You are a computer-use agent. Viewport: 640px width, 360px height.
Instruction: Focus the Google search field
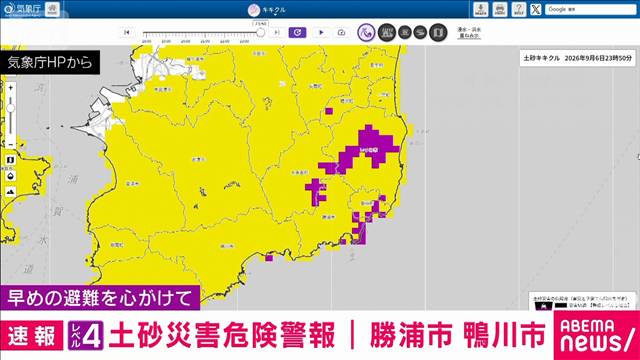(590, 9)
